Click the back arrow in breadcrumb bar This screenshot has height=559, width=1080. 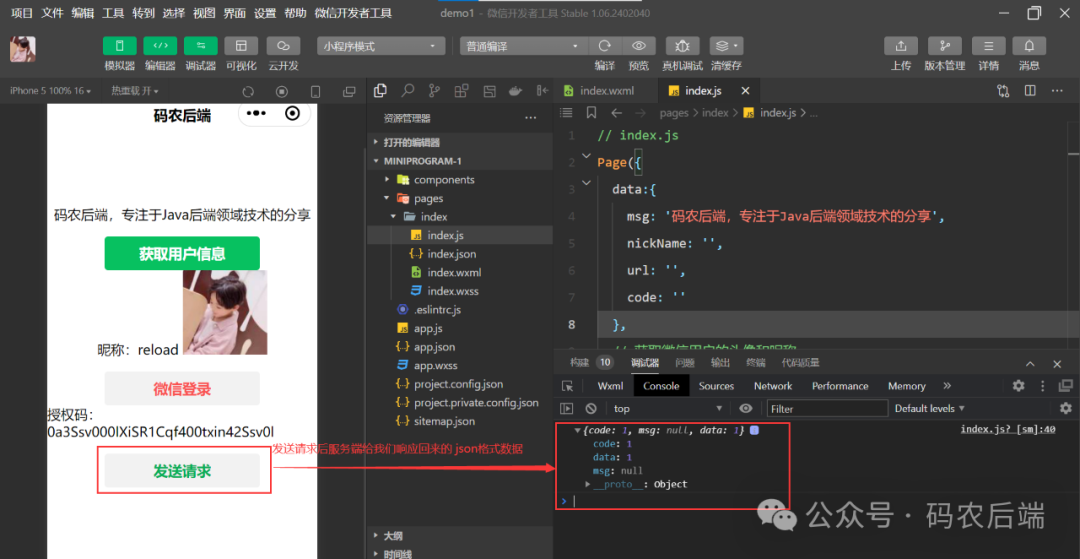coord(616,113)
